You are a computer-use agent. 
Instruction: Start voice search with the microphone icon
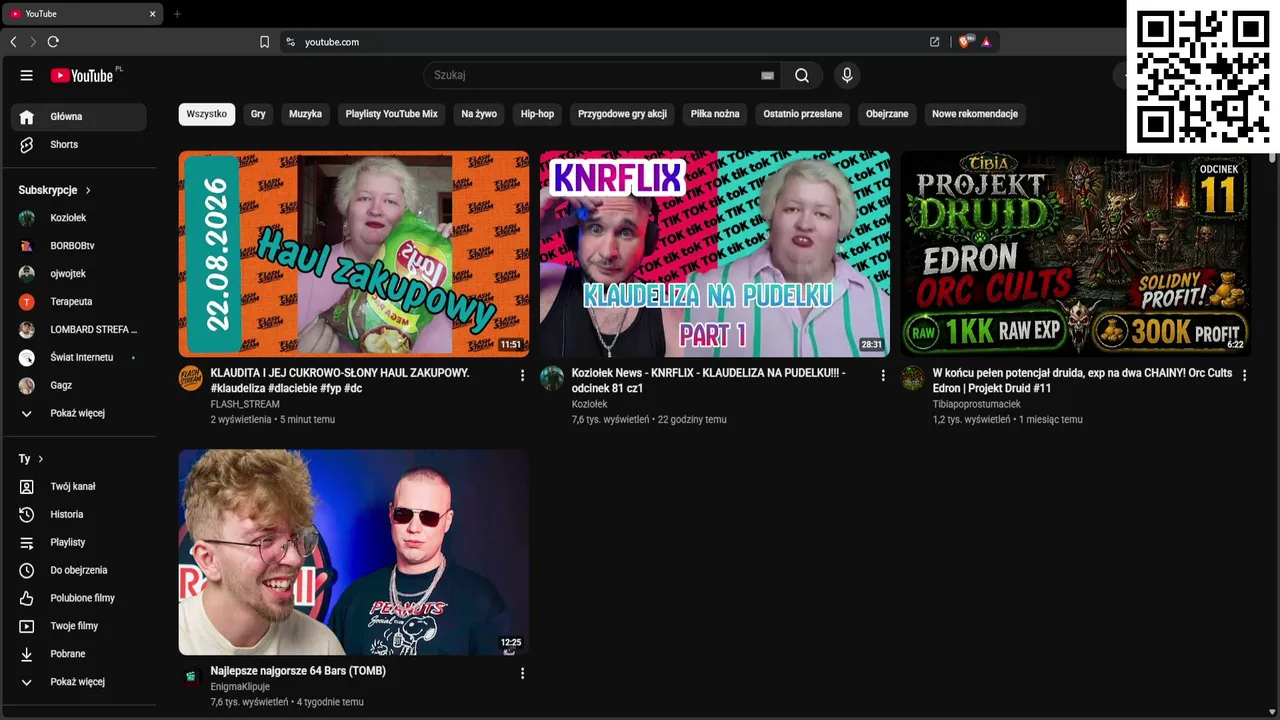click(x=847, y=75)
